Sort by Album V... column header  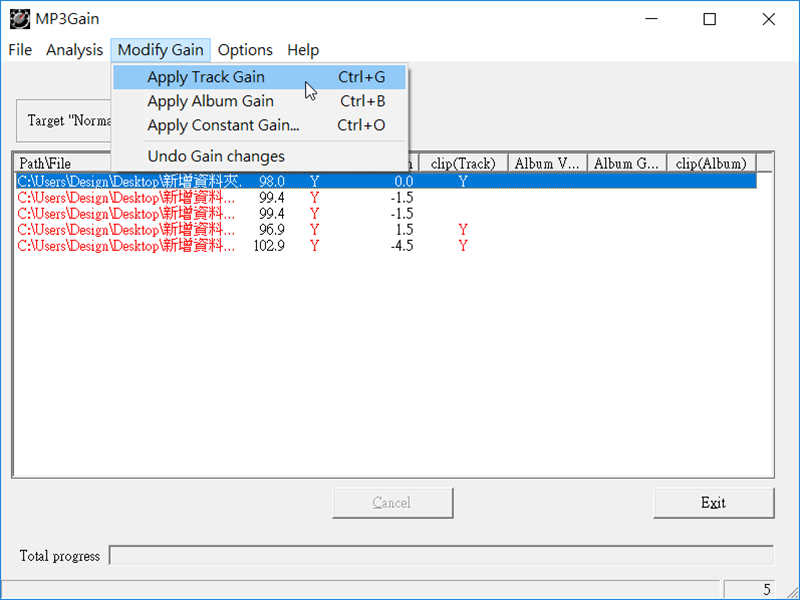tap(547, 163)
